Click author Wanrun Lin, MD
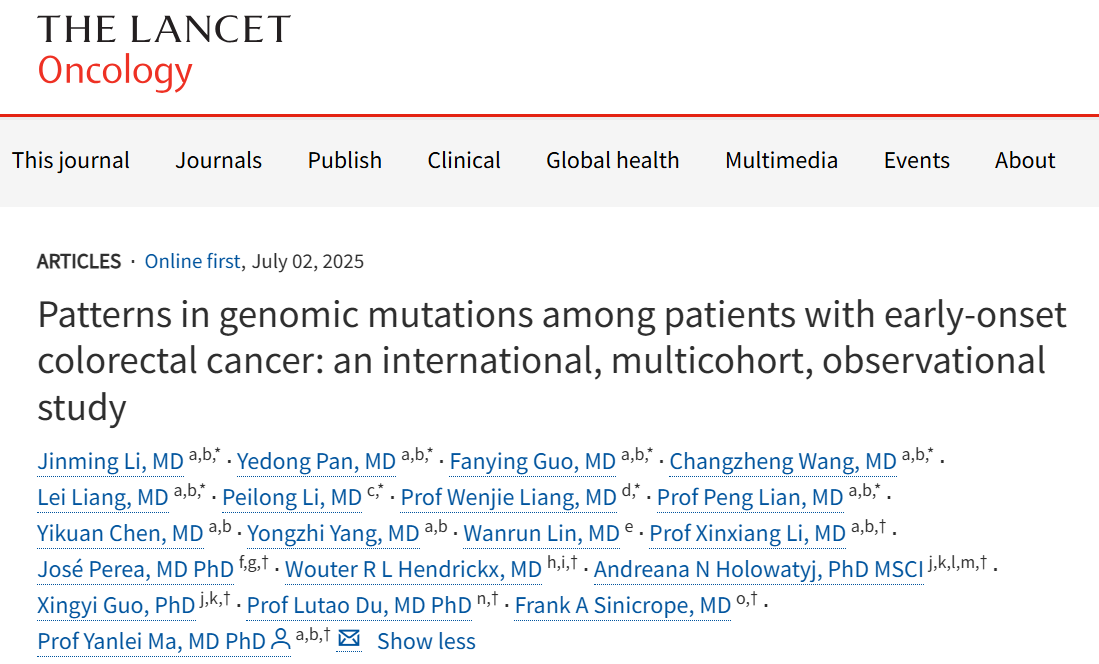 (541, 534)
